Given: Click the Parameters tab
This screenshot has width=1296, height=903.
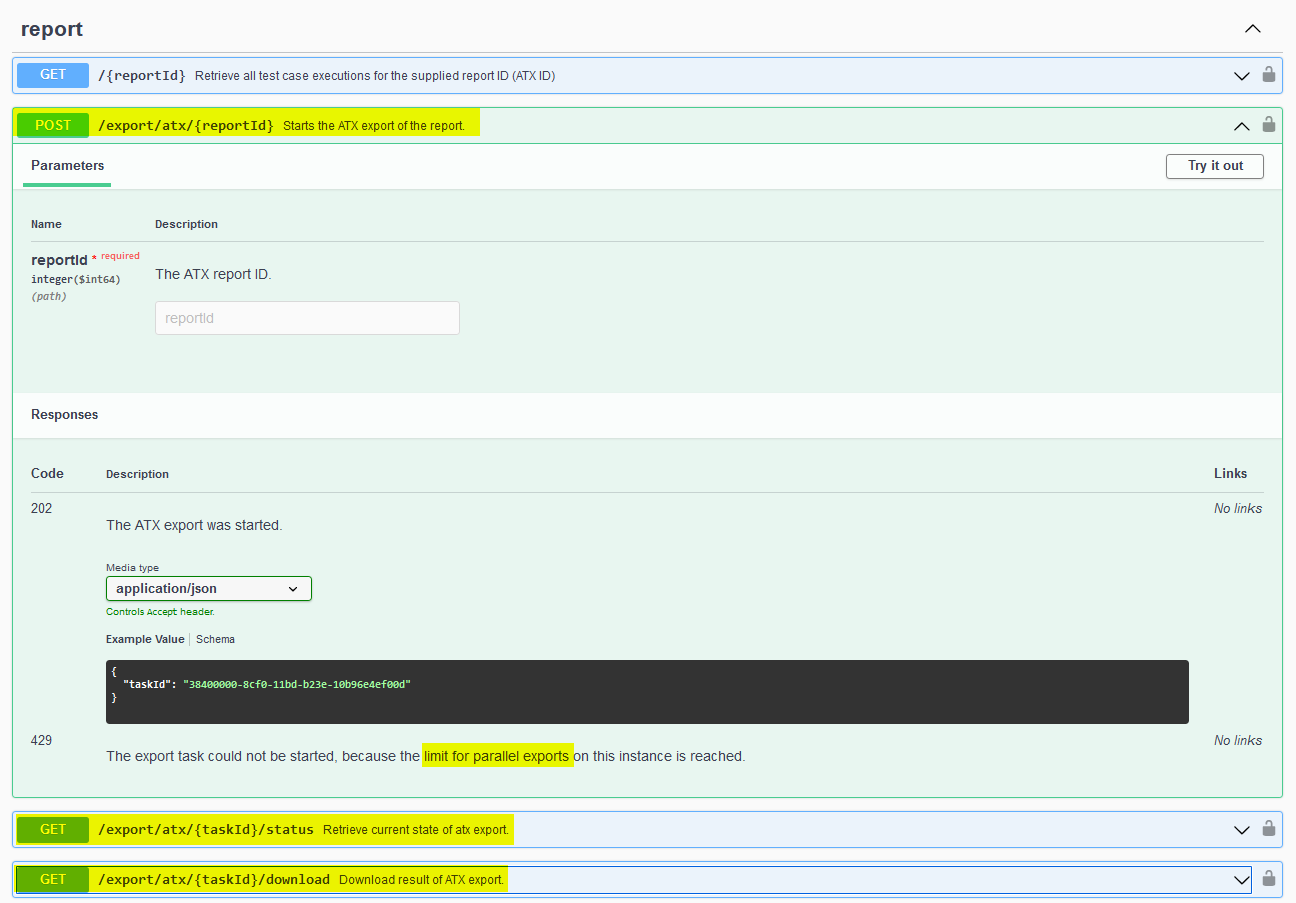Looking at the screenshot, I should pos(67,166).
